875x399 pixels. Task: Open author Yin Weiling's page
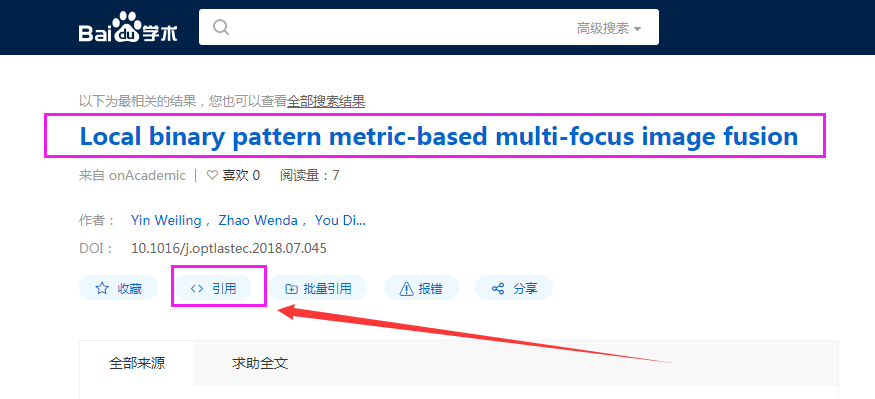[166, 220]
